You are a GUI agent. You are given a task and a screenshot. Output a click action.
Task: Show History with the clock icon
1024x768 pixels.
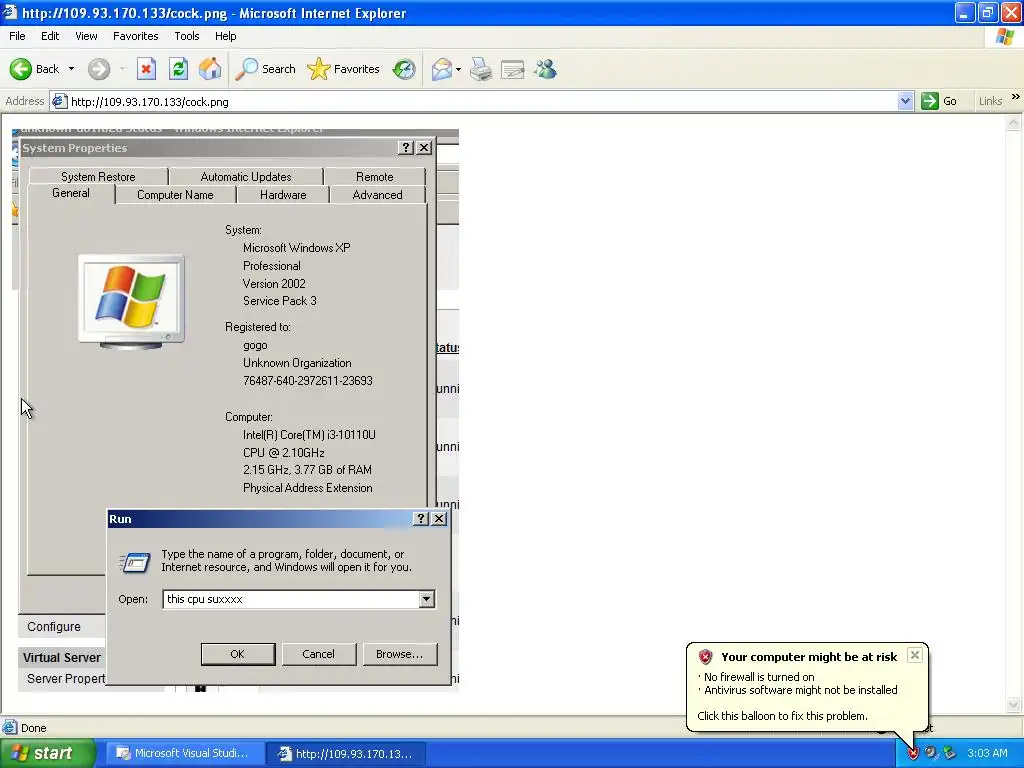[404, 69]
